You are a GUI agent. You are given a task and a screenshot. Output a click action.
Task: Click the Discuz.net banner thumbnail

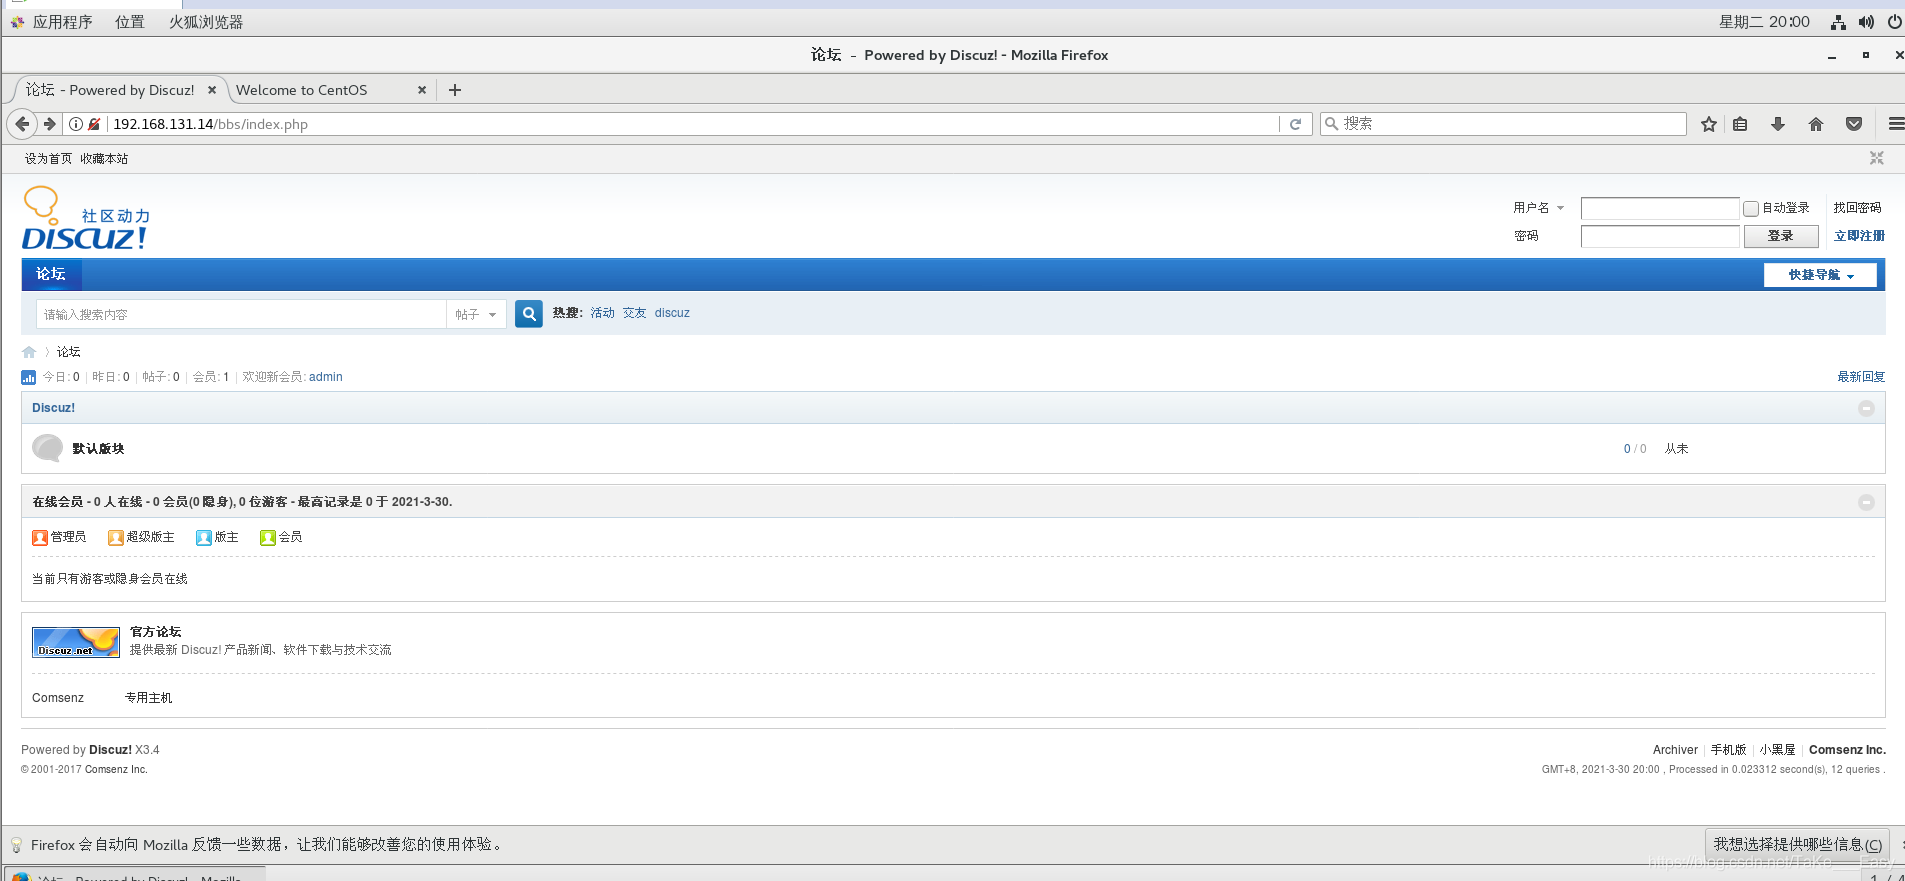point(76,642)
